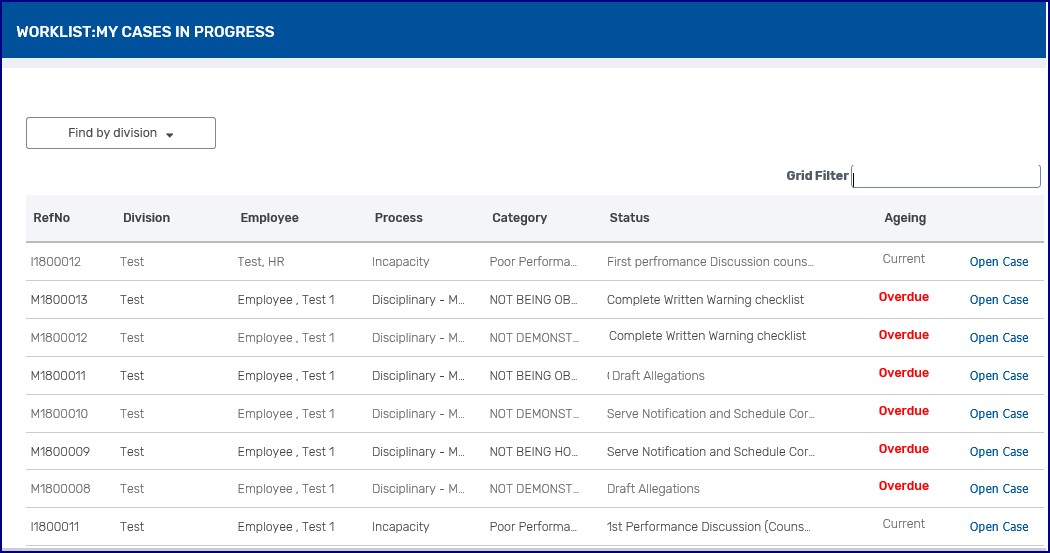1050x553 pixels.
Task: Select RefNo cell M1800011
Action: (x=58, y=376)
